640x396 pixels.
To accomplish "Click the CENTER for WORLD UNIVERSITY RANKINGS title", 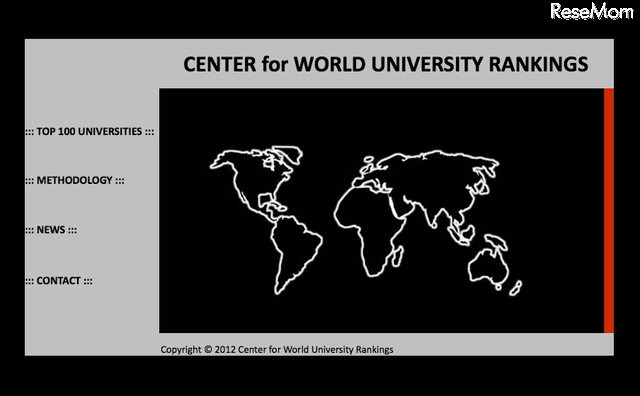I will pos(386,65).
